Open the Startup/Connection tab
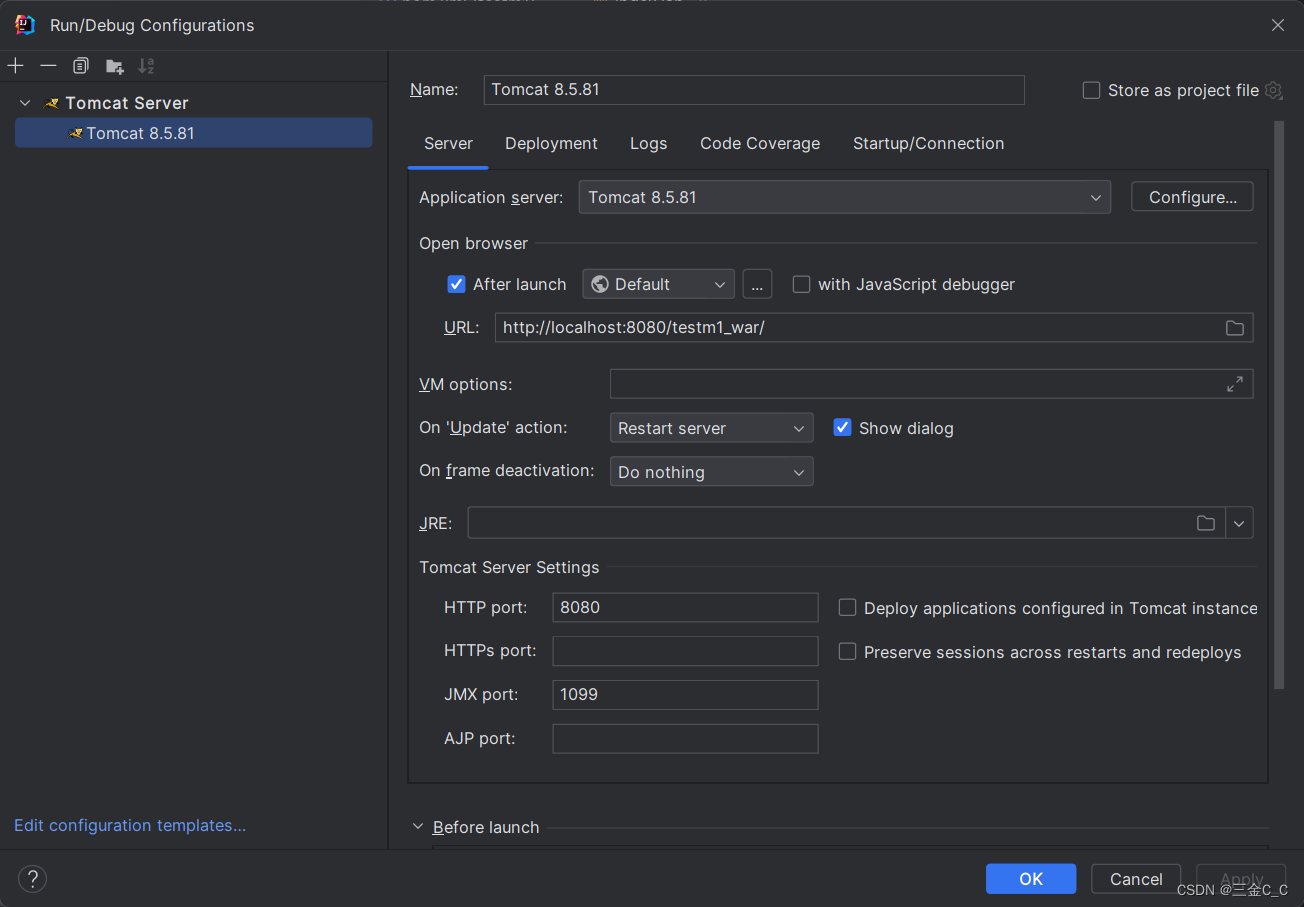The width and height of the screenshot is (1304, 907). (928, 143)
